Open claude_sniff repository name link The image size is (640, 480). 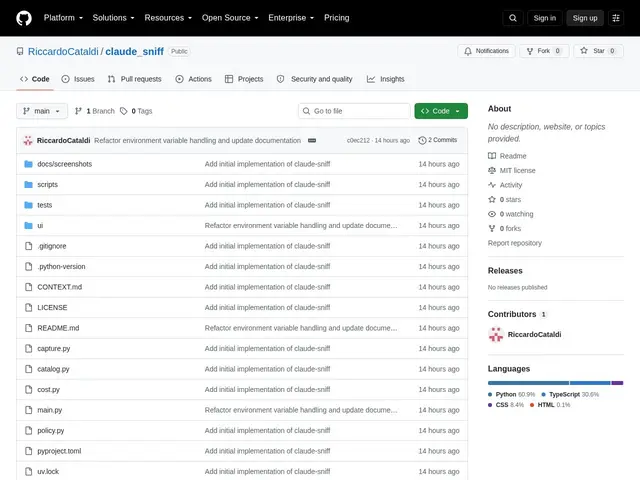coord(134,51)
